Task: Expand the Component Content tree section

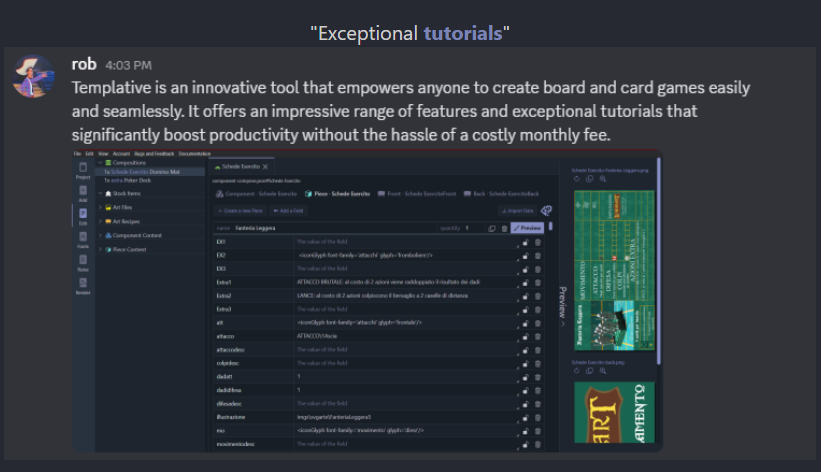Action: (x=101, y=235)
